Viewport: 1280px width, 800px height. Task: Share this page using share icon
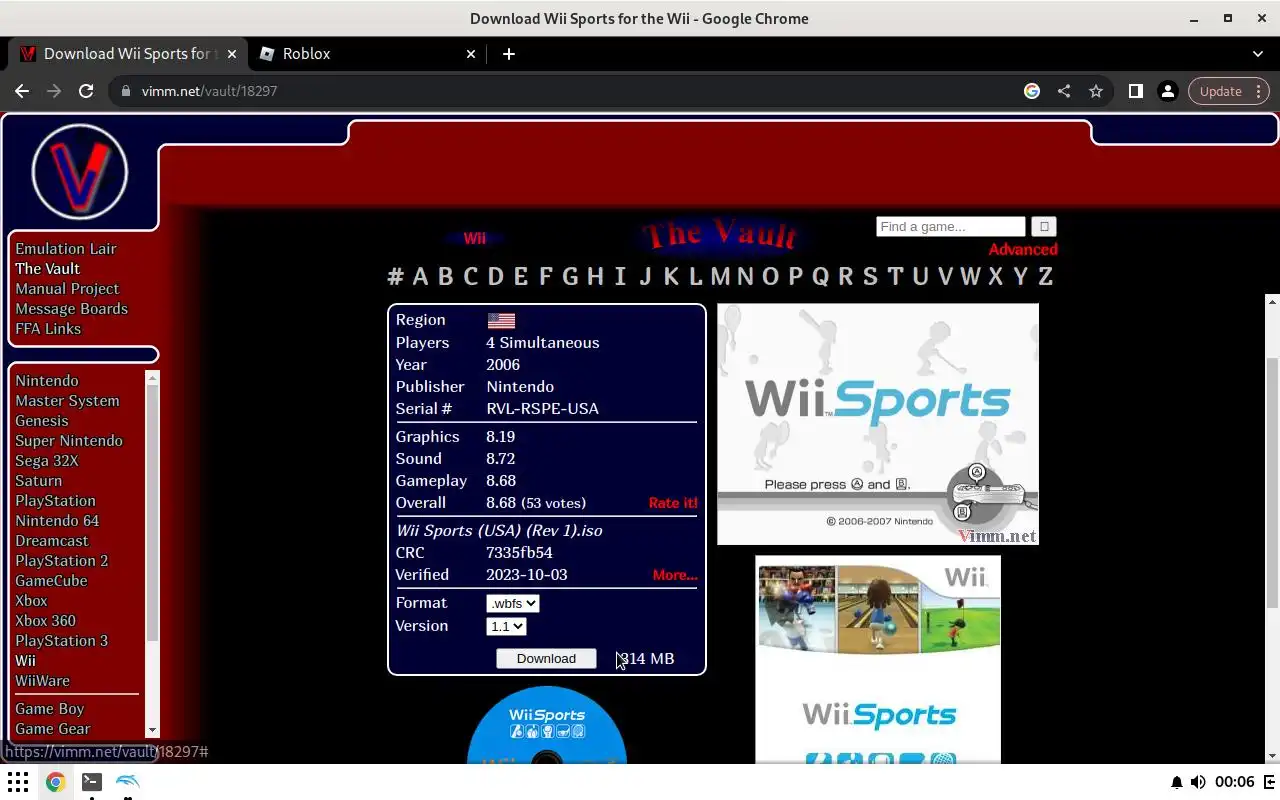[x=1064, y=91]
